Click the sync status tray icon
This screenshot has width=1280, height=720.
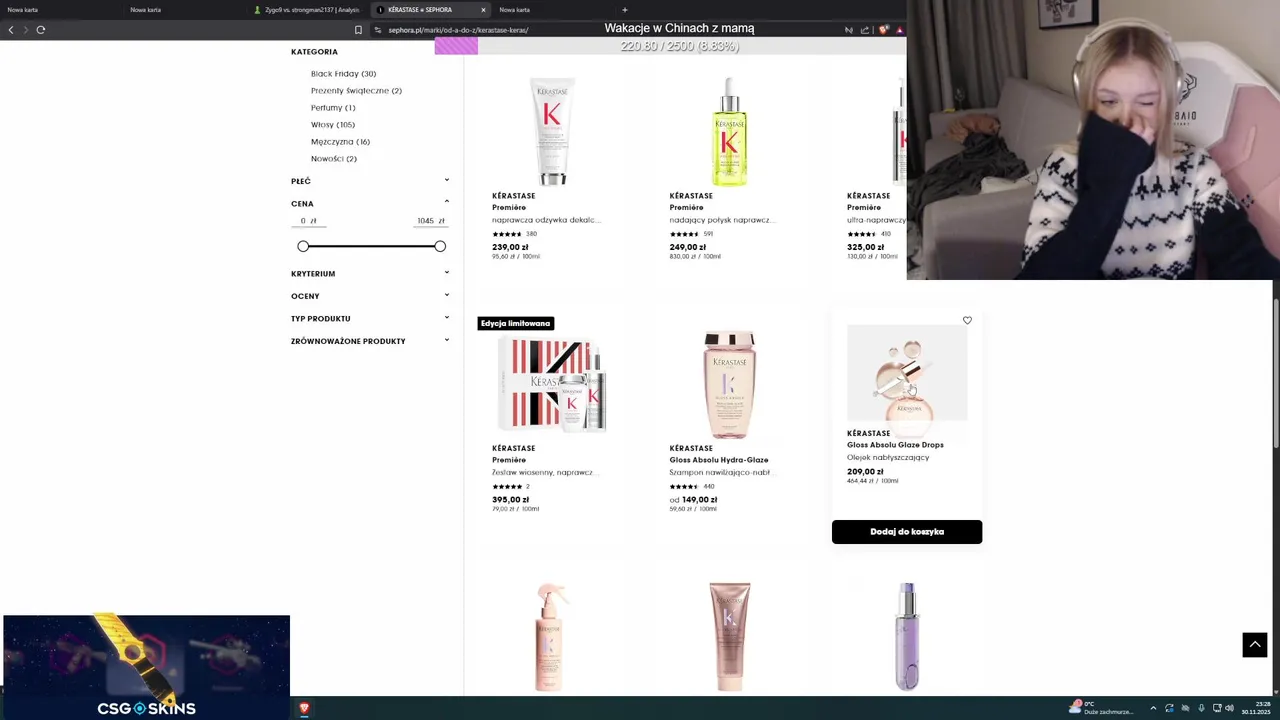click(1169, 708)
